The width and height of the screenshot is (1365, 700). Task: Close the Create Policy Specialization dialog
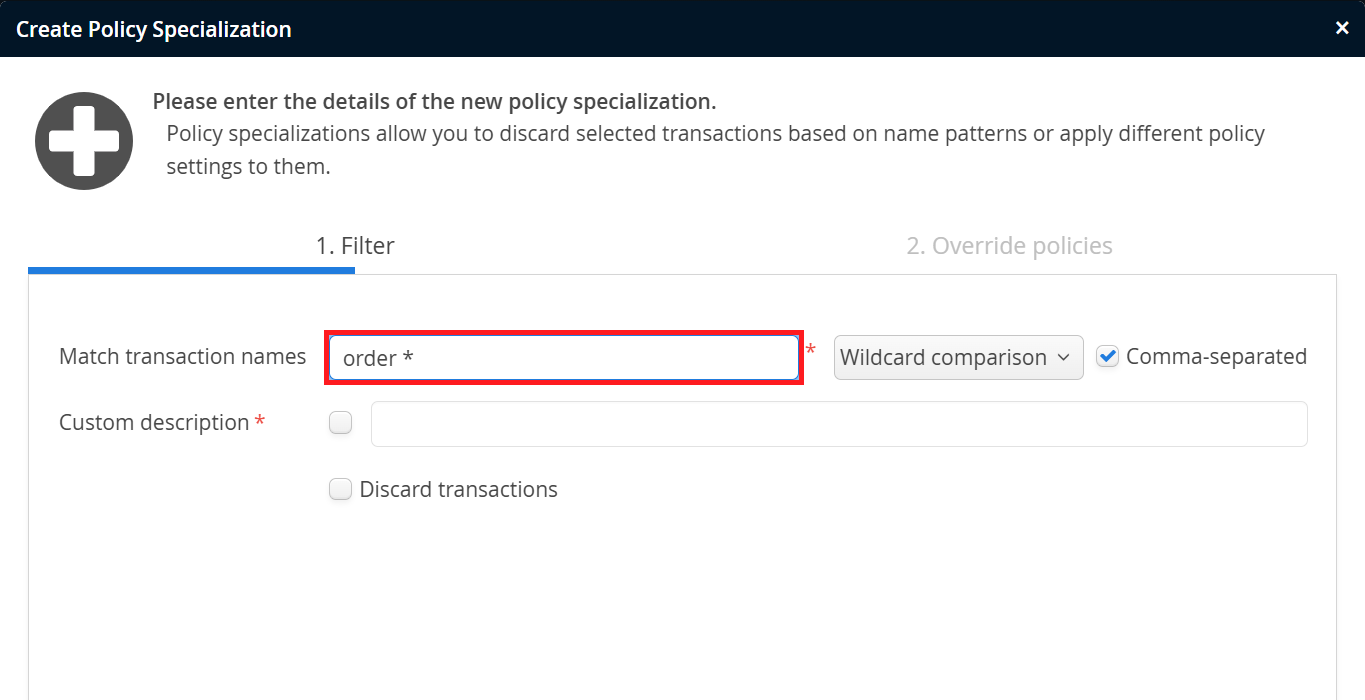click(1342, 28)
